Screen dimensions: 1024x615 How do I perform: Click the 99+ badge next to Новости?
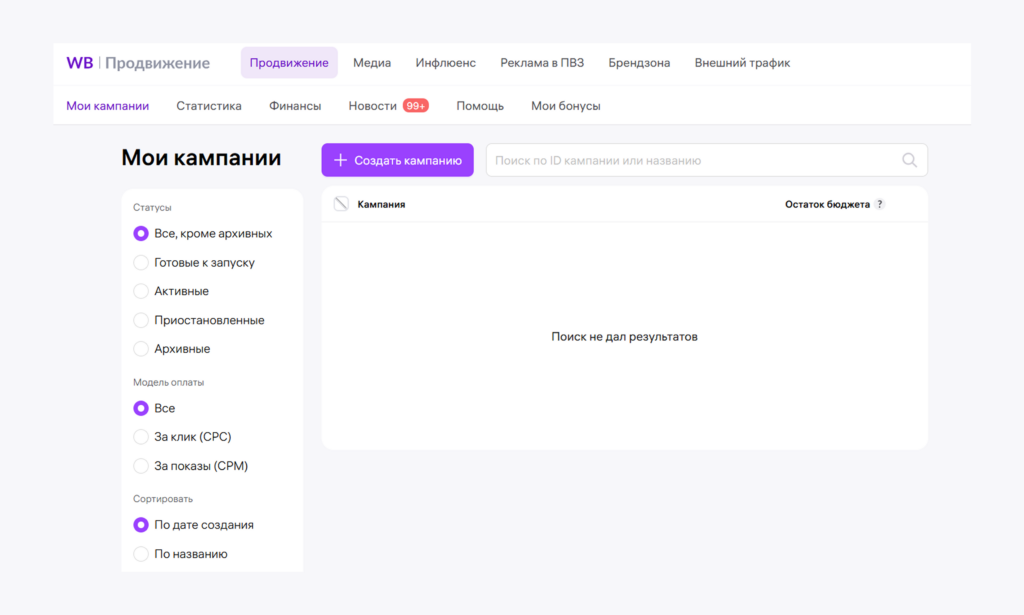(x=417, y=104)
